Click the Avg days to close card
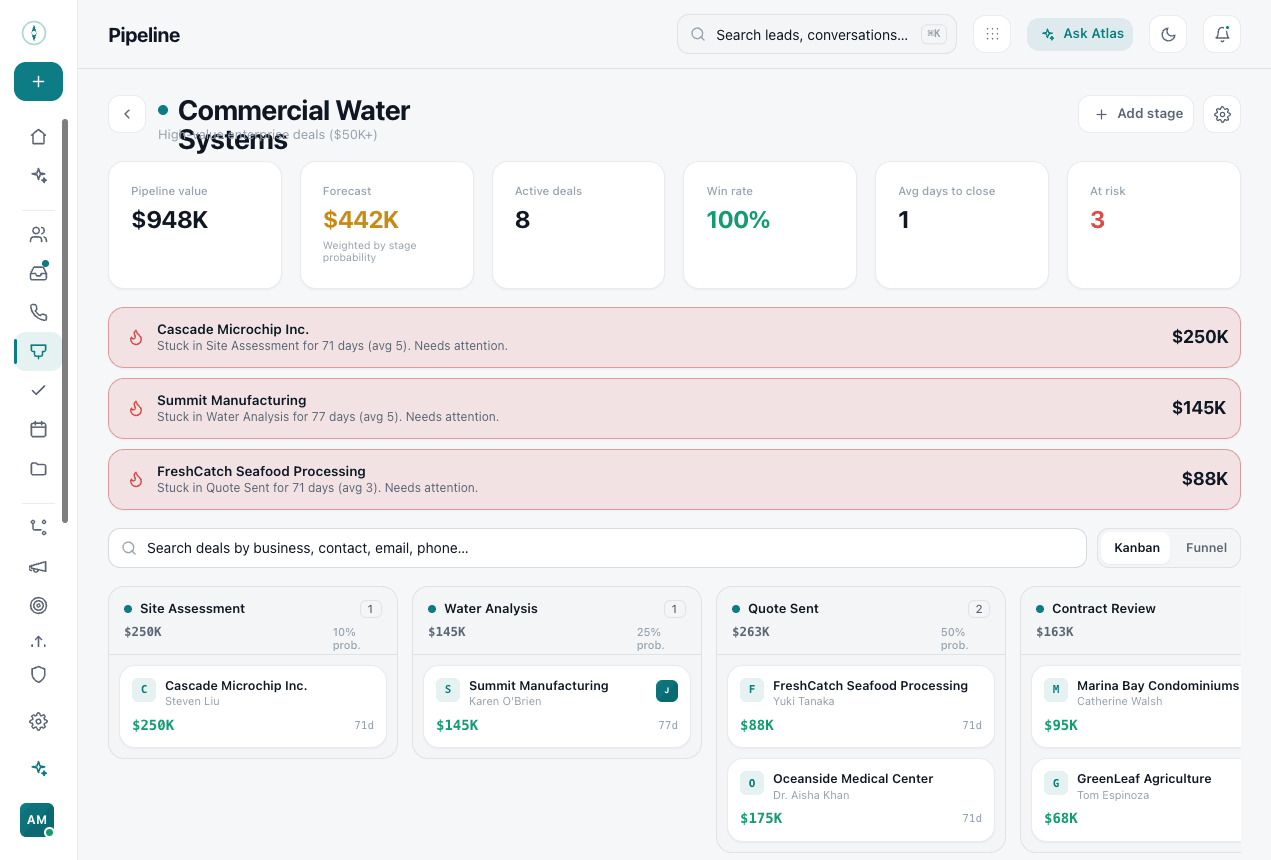This screenshot has width=1271, height=860. [962, 225]
